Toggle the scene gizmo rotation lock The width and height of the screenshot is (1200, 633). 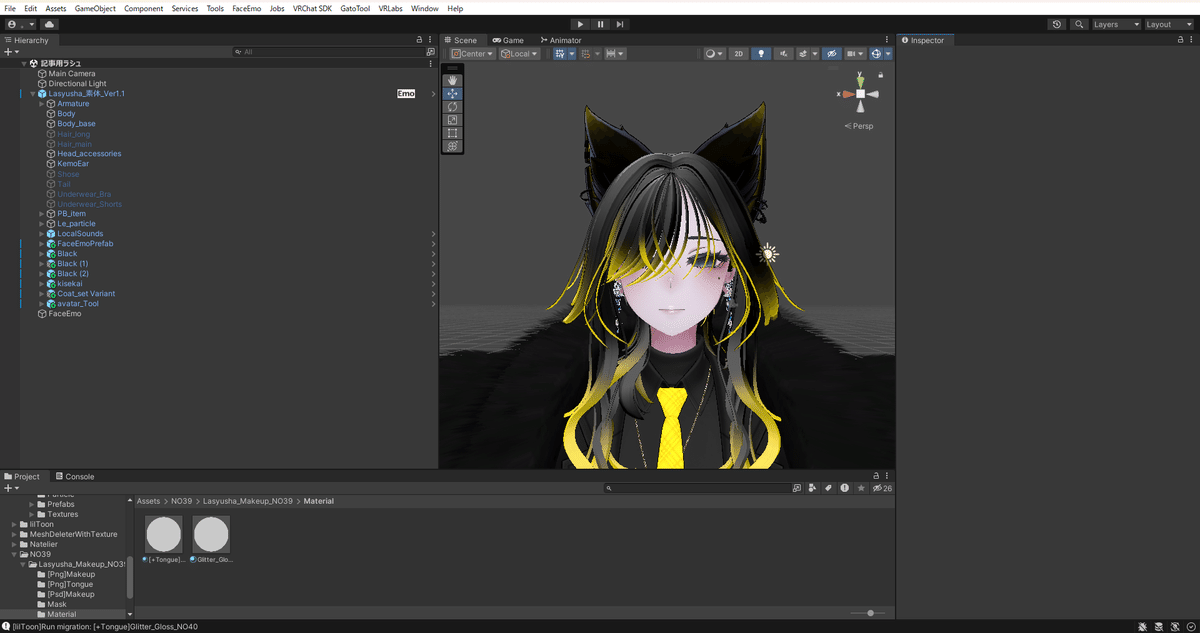880,75
